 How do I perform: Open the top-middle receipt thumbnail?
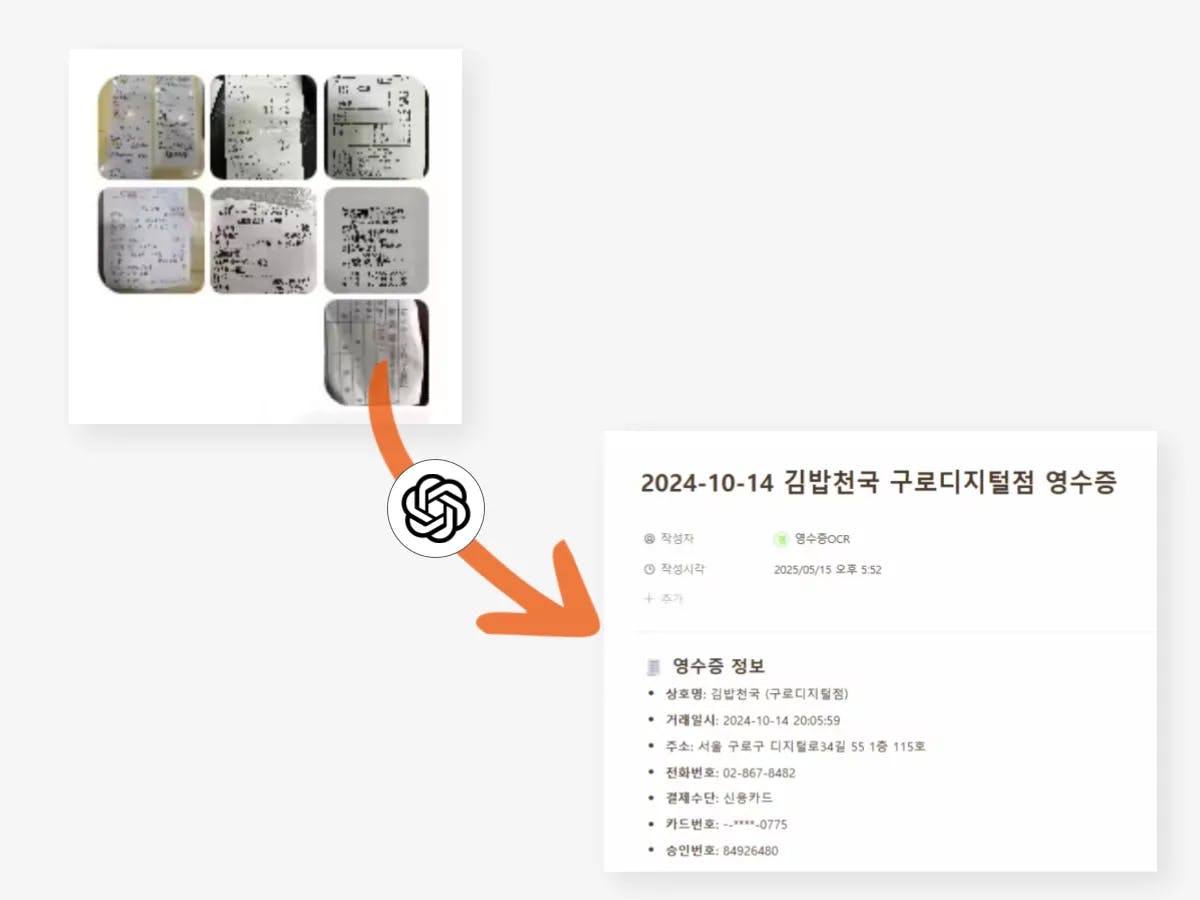pyautogui.click(x=264, y=127)
